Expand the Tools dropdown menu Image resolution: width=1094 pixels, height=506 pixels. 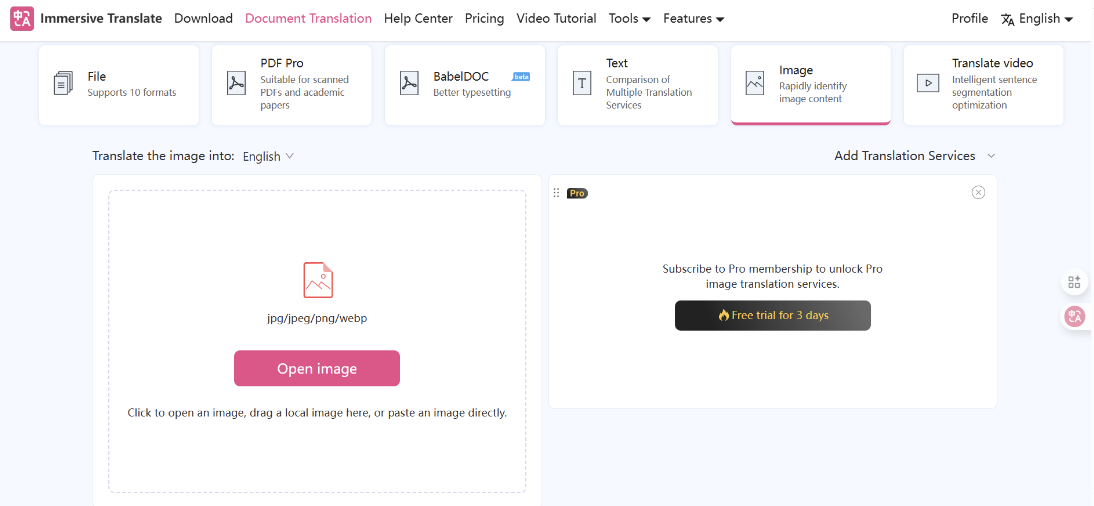click(x=629, y=19)
